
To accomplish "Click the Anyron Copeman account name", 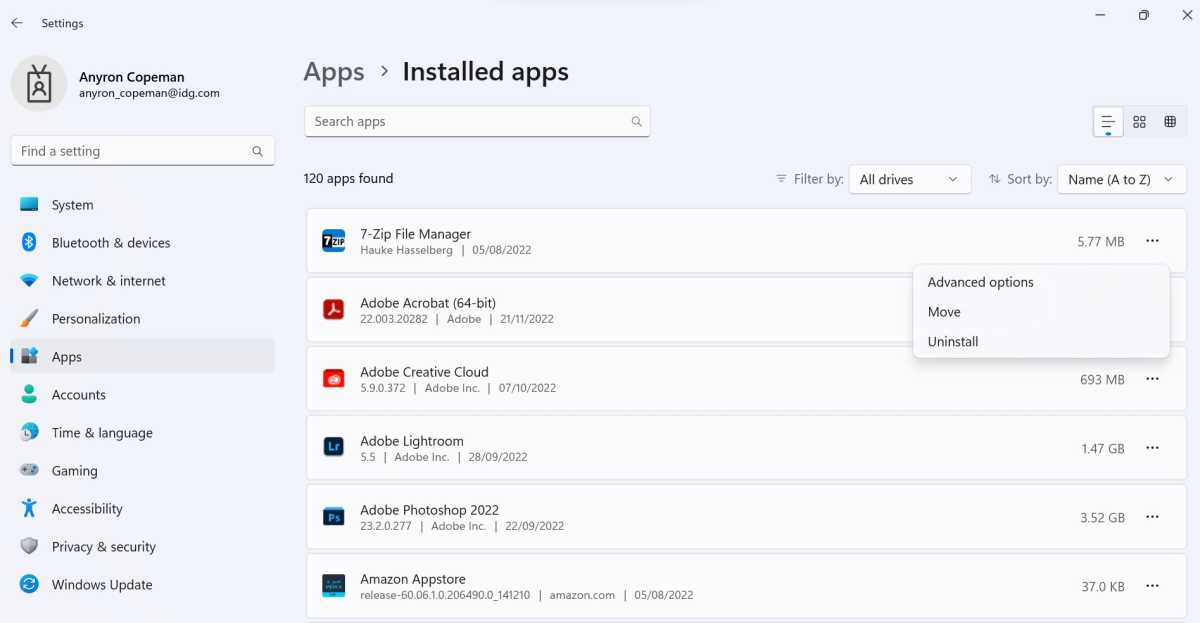I will 132,77.
